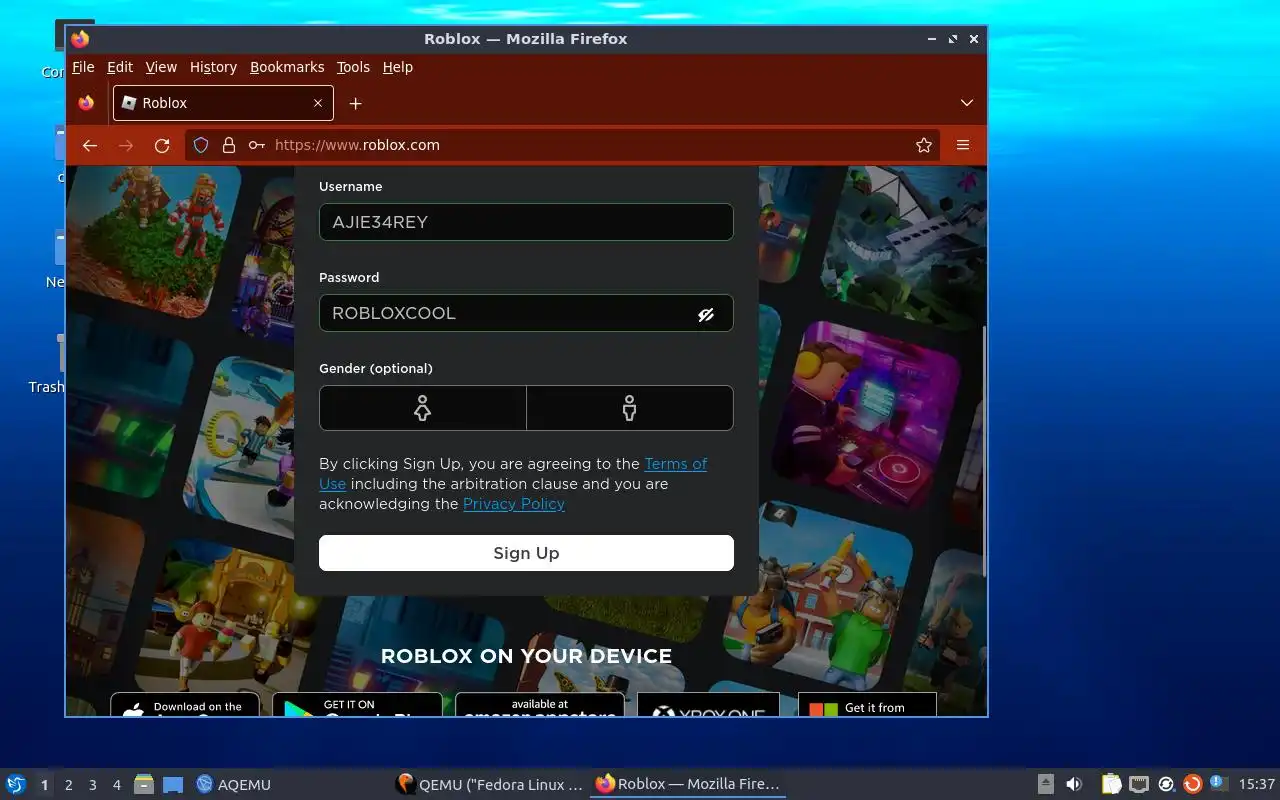The height and width of the screenshot is (800, 1280).
Task: Open the file manager icon in taskbar
Action: (x=144, y=785)
